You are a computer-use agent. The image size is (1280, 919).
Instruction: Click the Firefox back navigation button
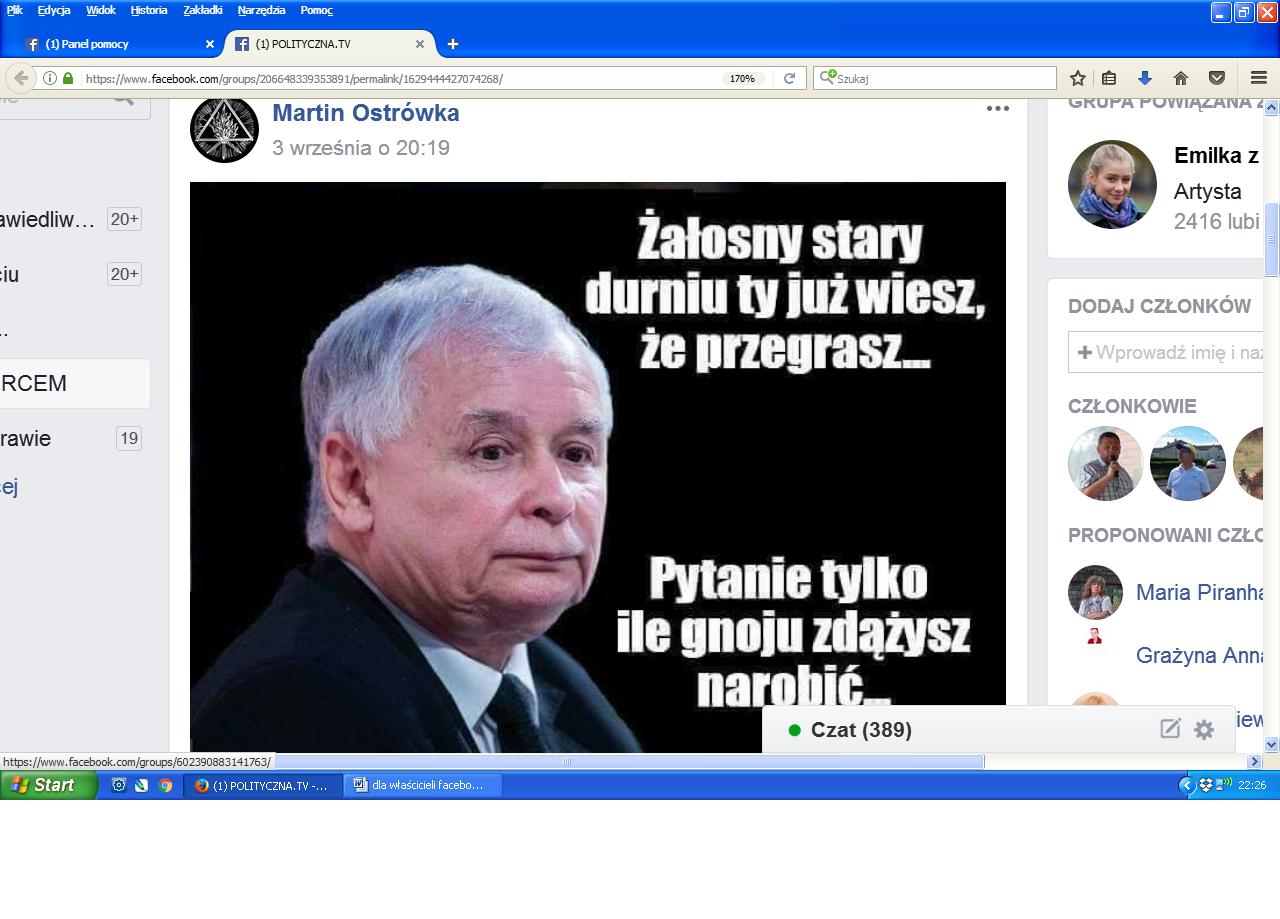pos(19,78)
